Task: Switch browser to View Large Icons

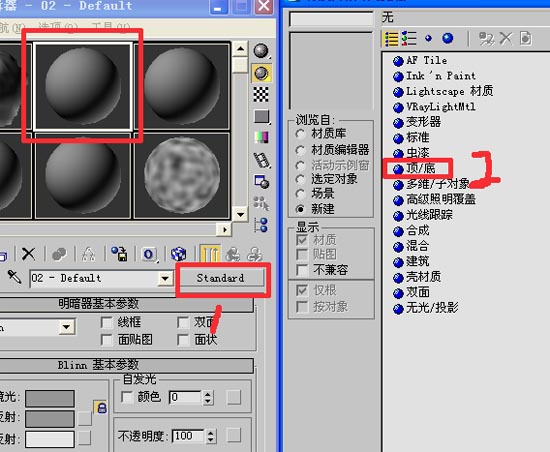Action: click(x=448, y=38)
